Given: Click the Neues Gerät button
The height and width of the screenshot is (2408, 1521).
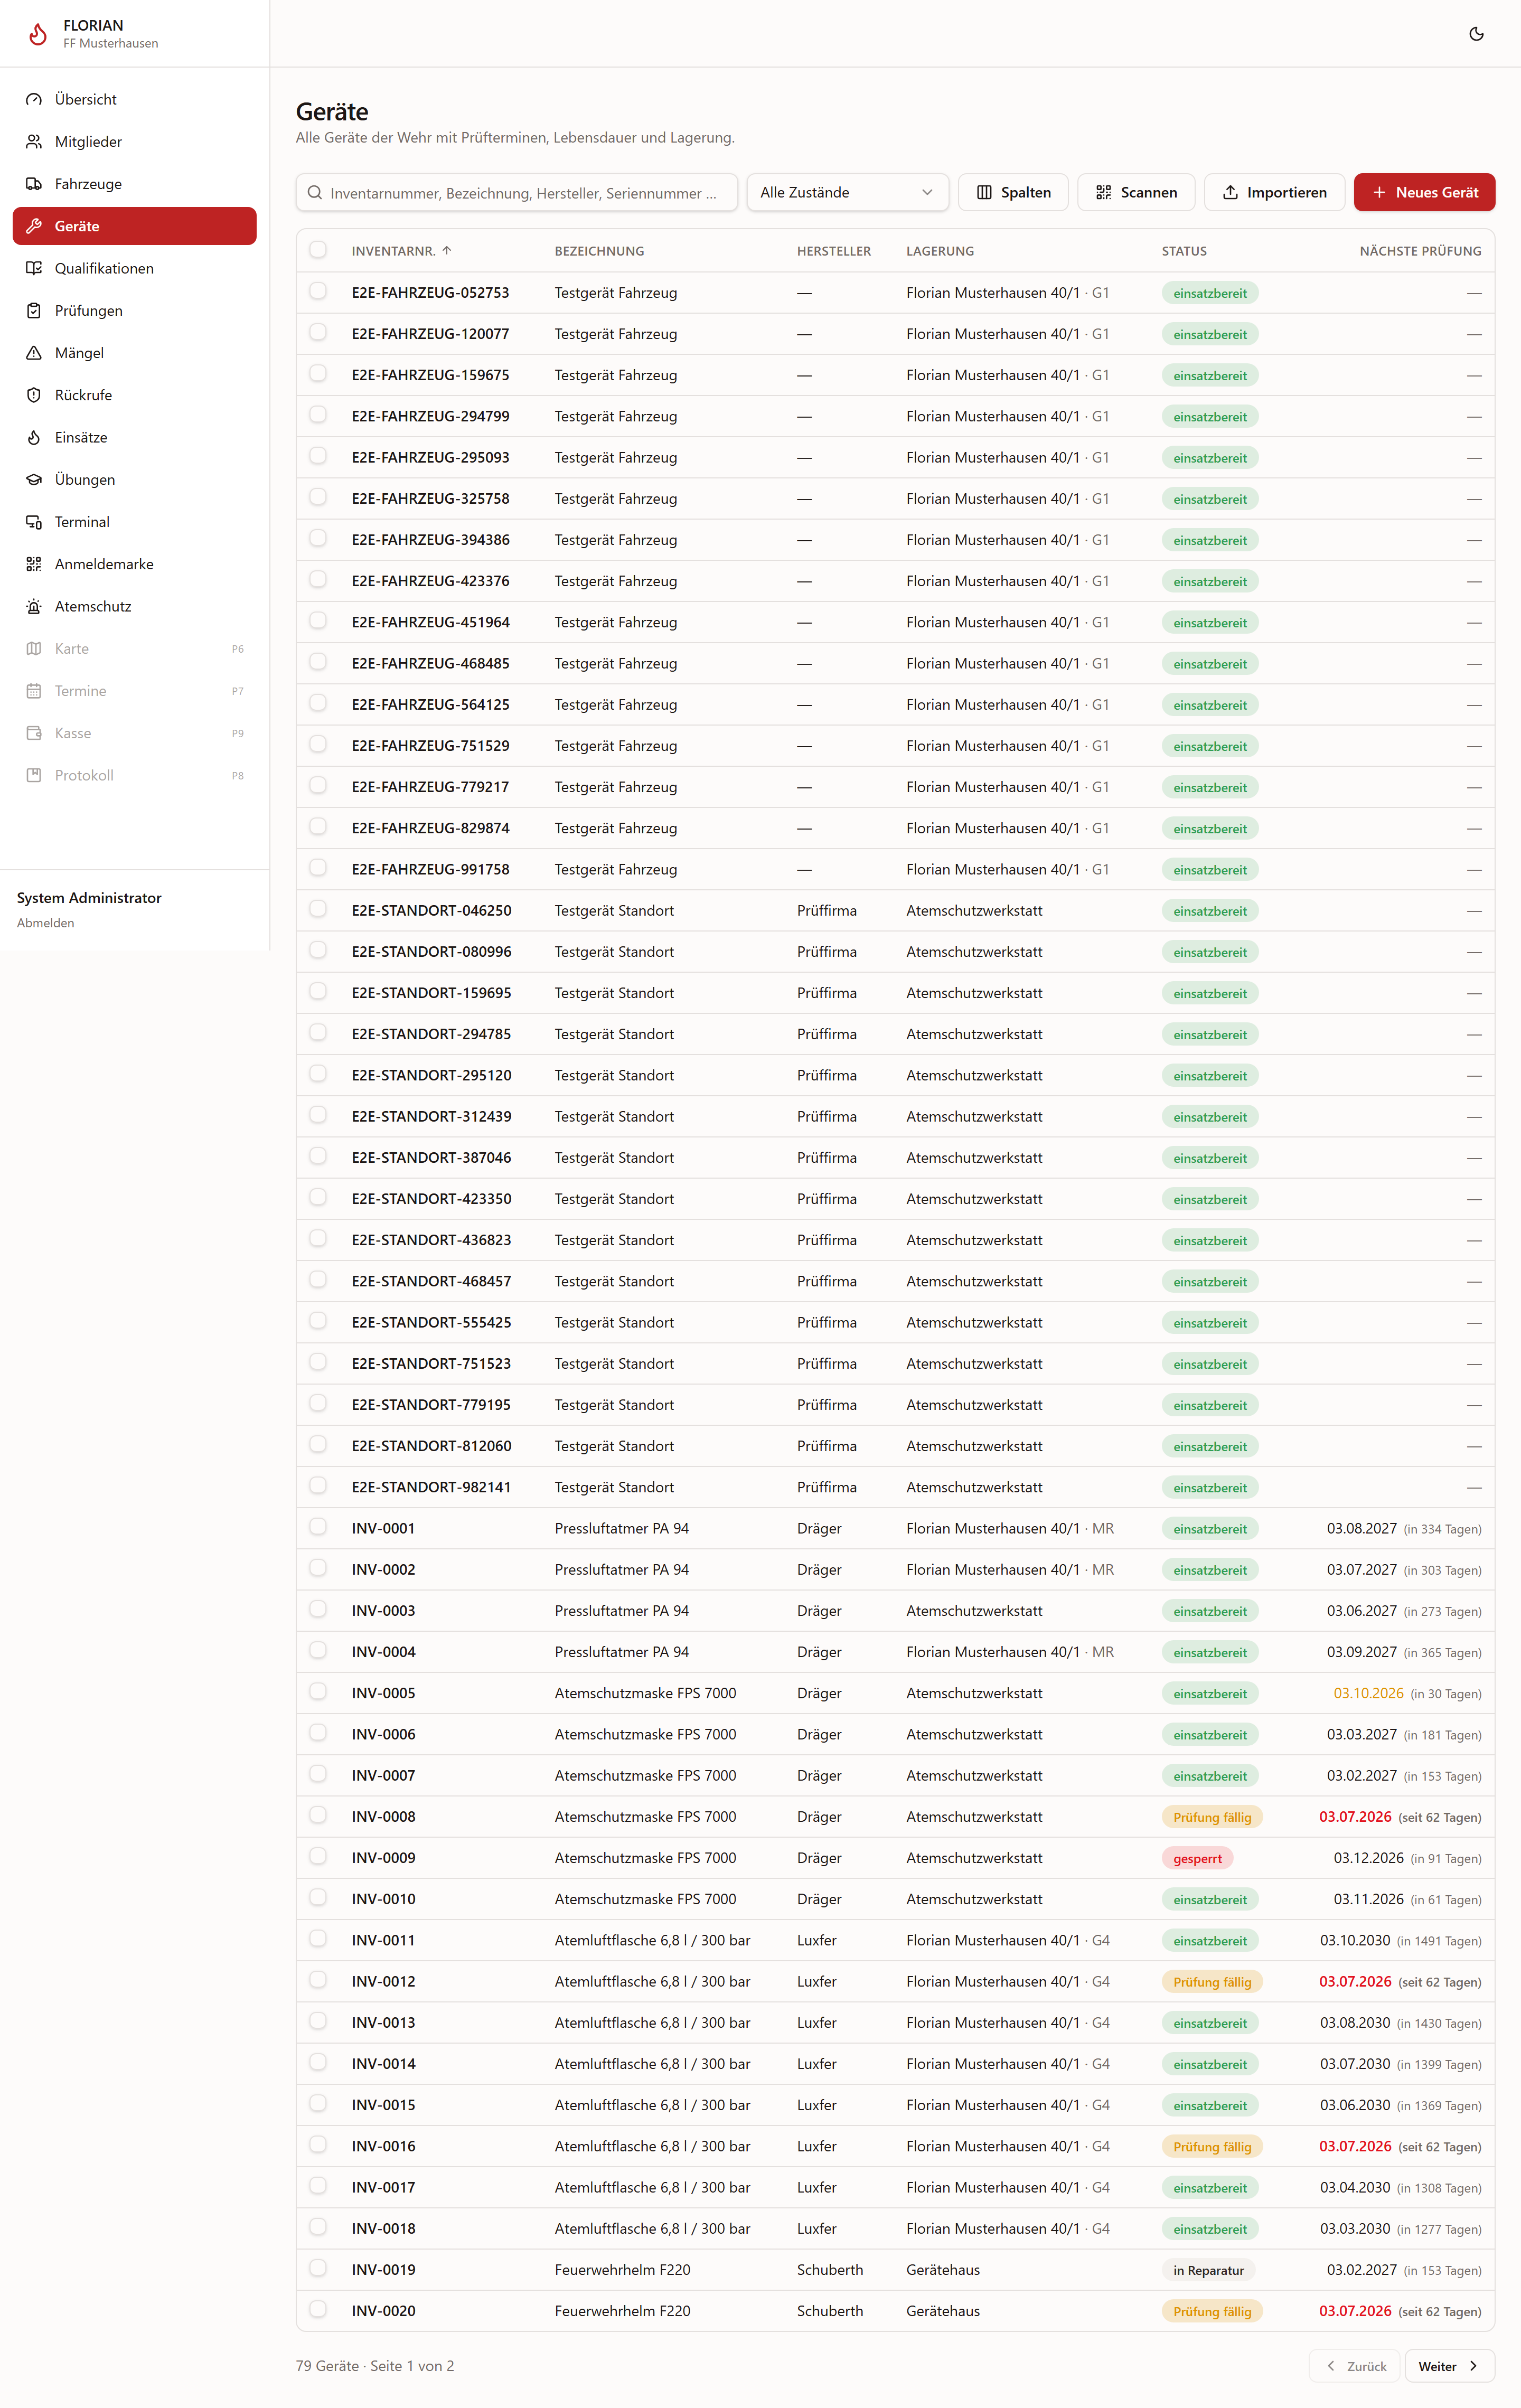Looking at the screenshot, I should click(1424, 192).
